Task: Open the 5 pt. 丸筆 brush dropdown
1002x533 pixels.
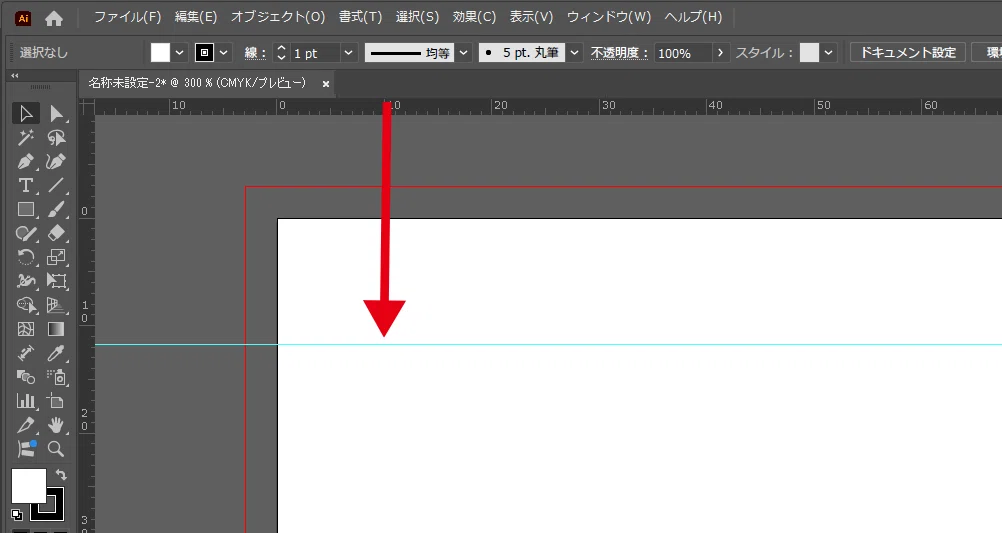Action: coord(574,53)
